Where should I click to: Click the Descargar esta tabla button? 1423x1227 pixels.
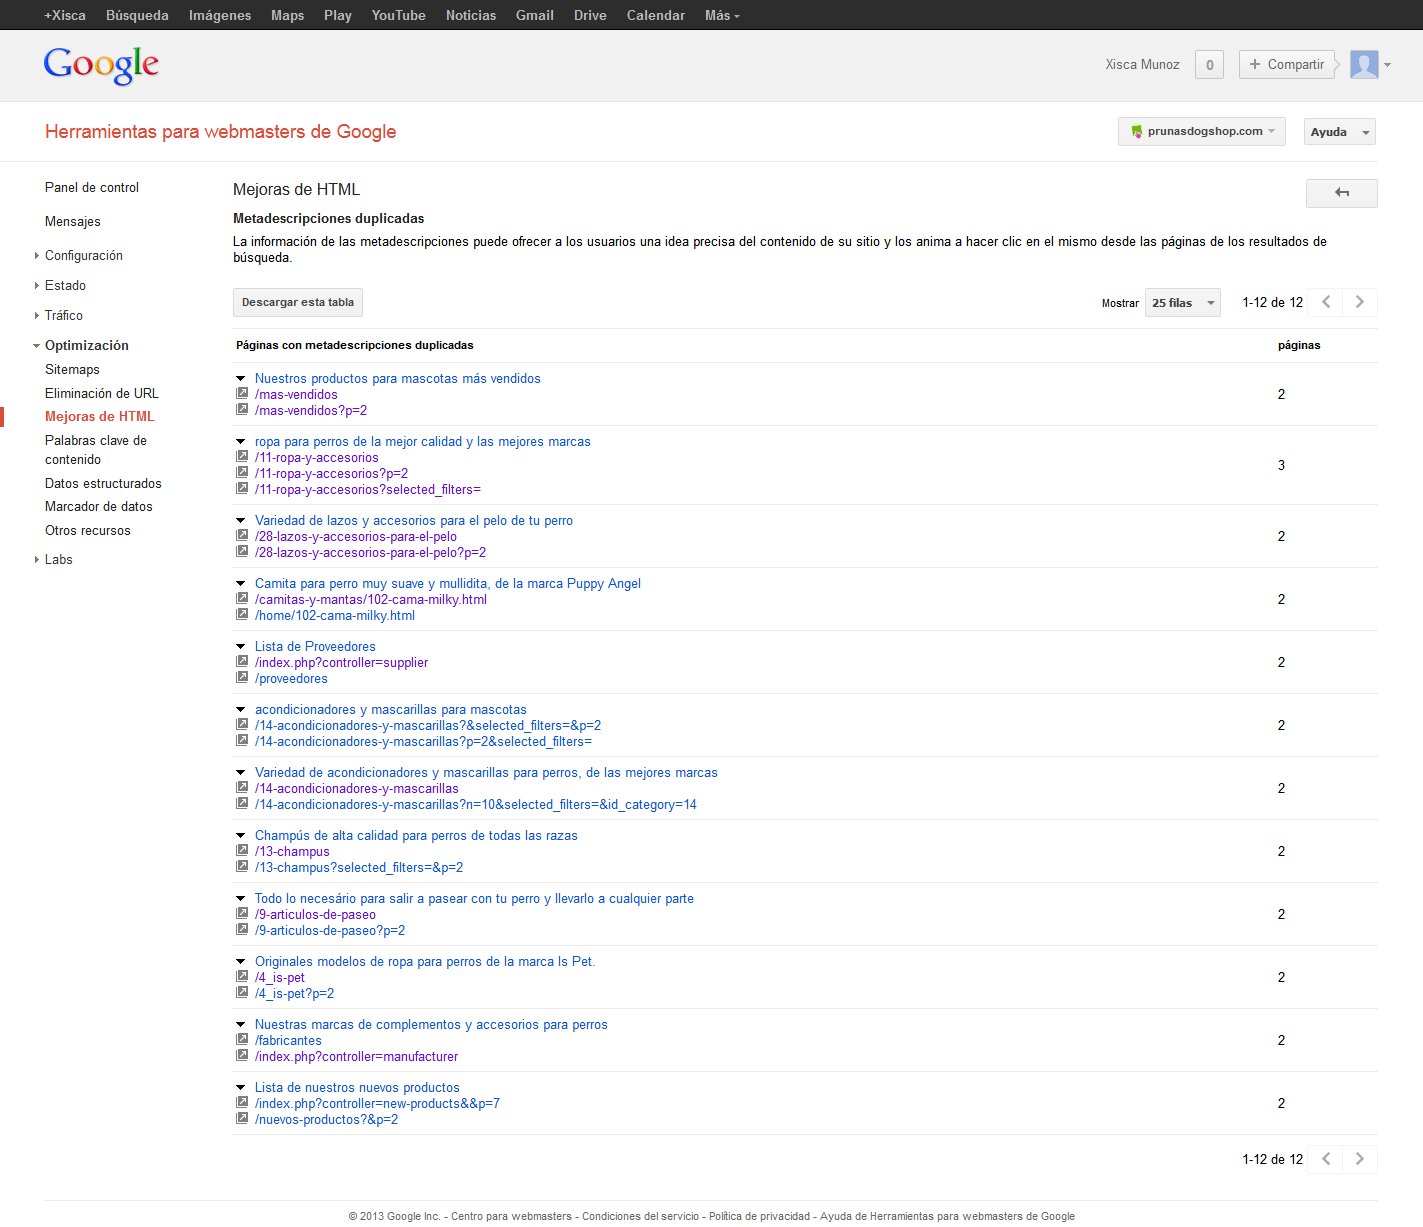point(298,303)
